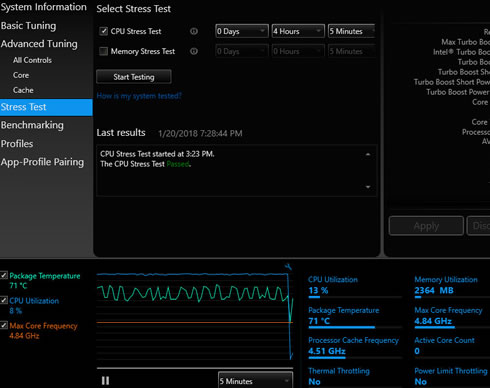The height and width of the screenshot is (388, 490).
Task: Click the monitoring graph area
Action: 195,316
